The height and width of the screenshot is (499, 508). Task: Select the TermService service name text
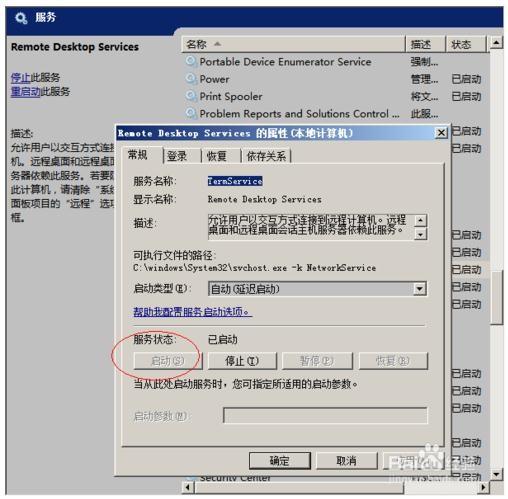click(235, 181)
